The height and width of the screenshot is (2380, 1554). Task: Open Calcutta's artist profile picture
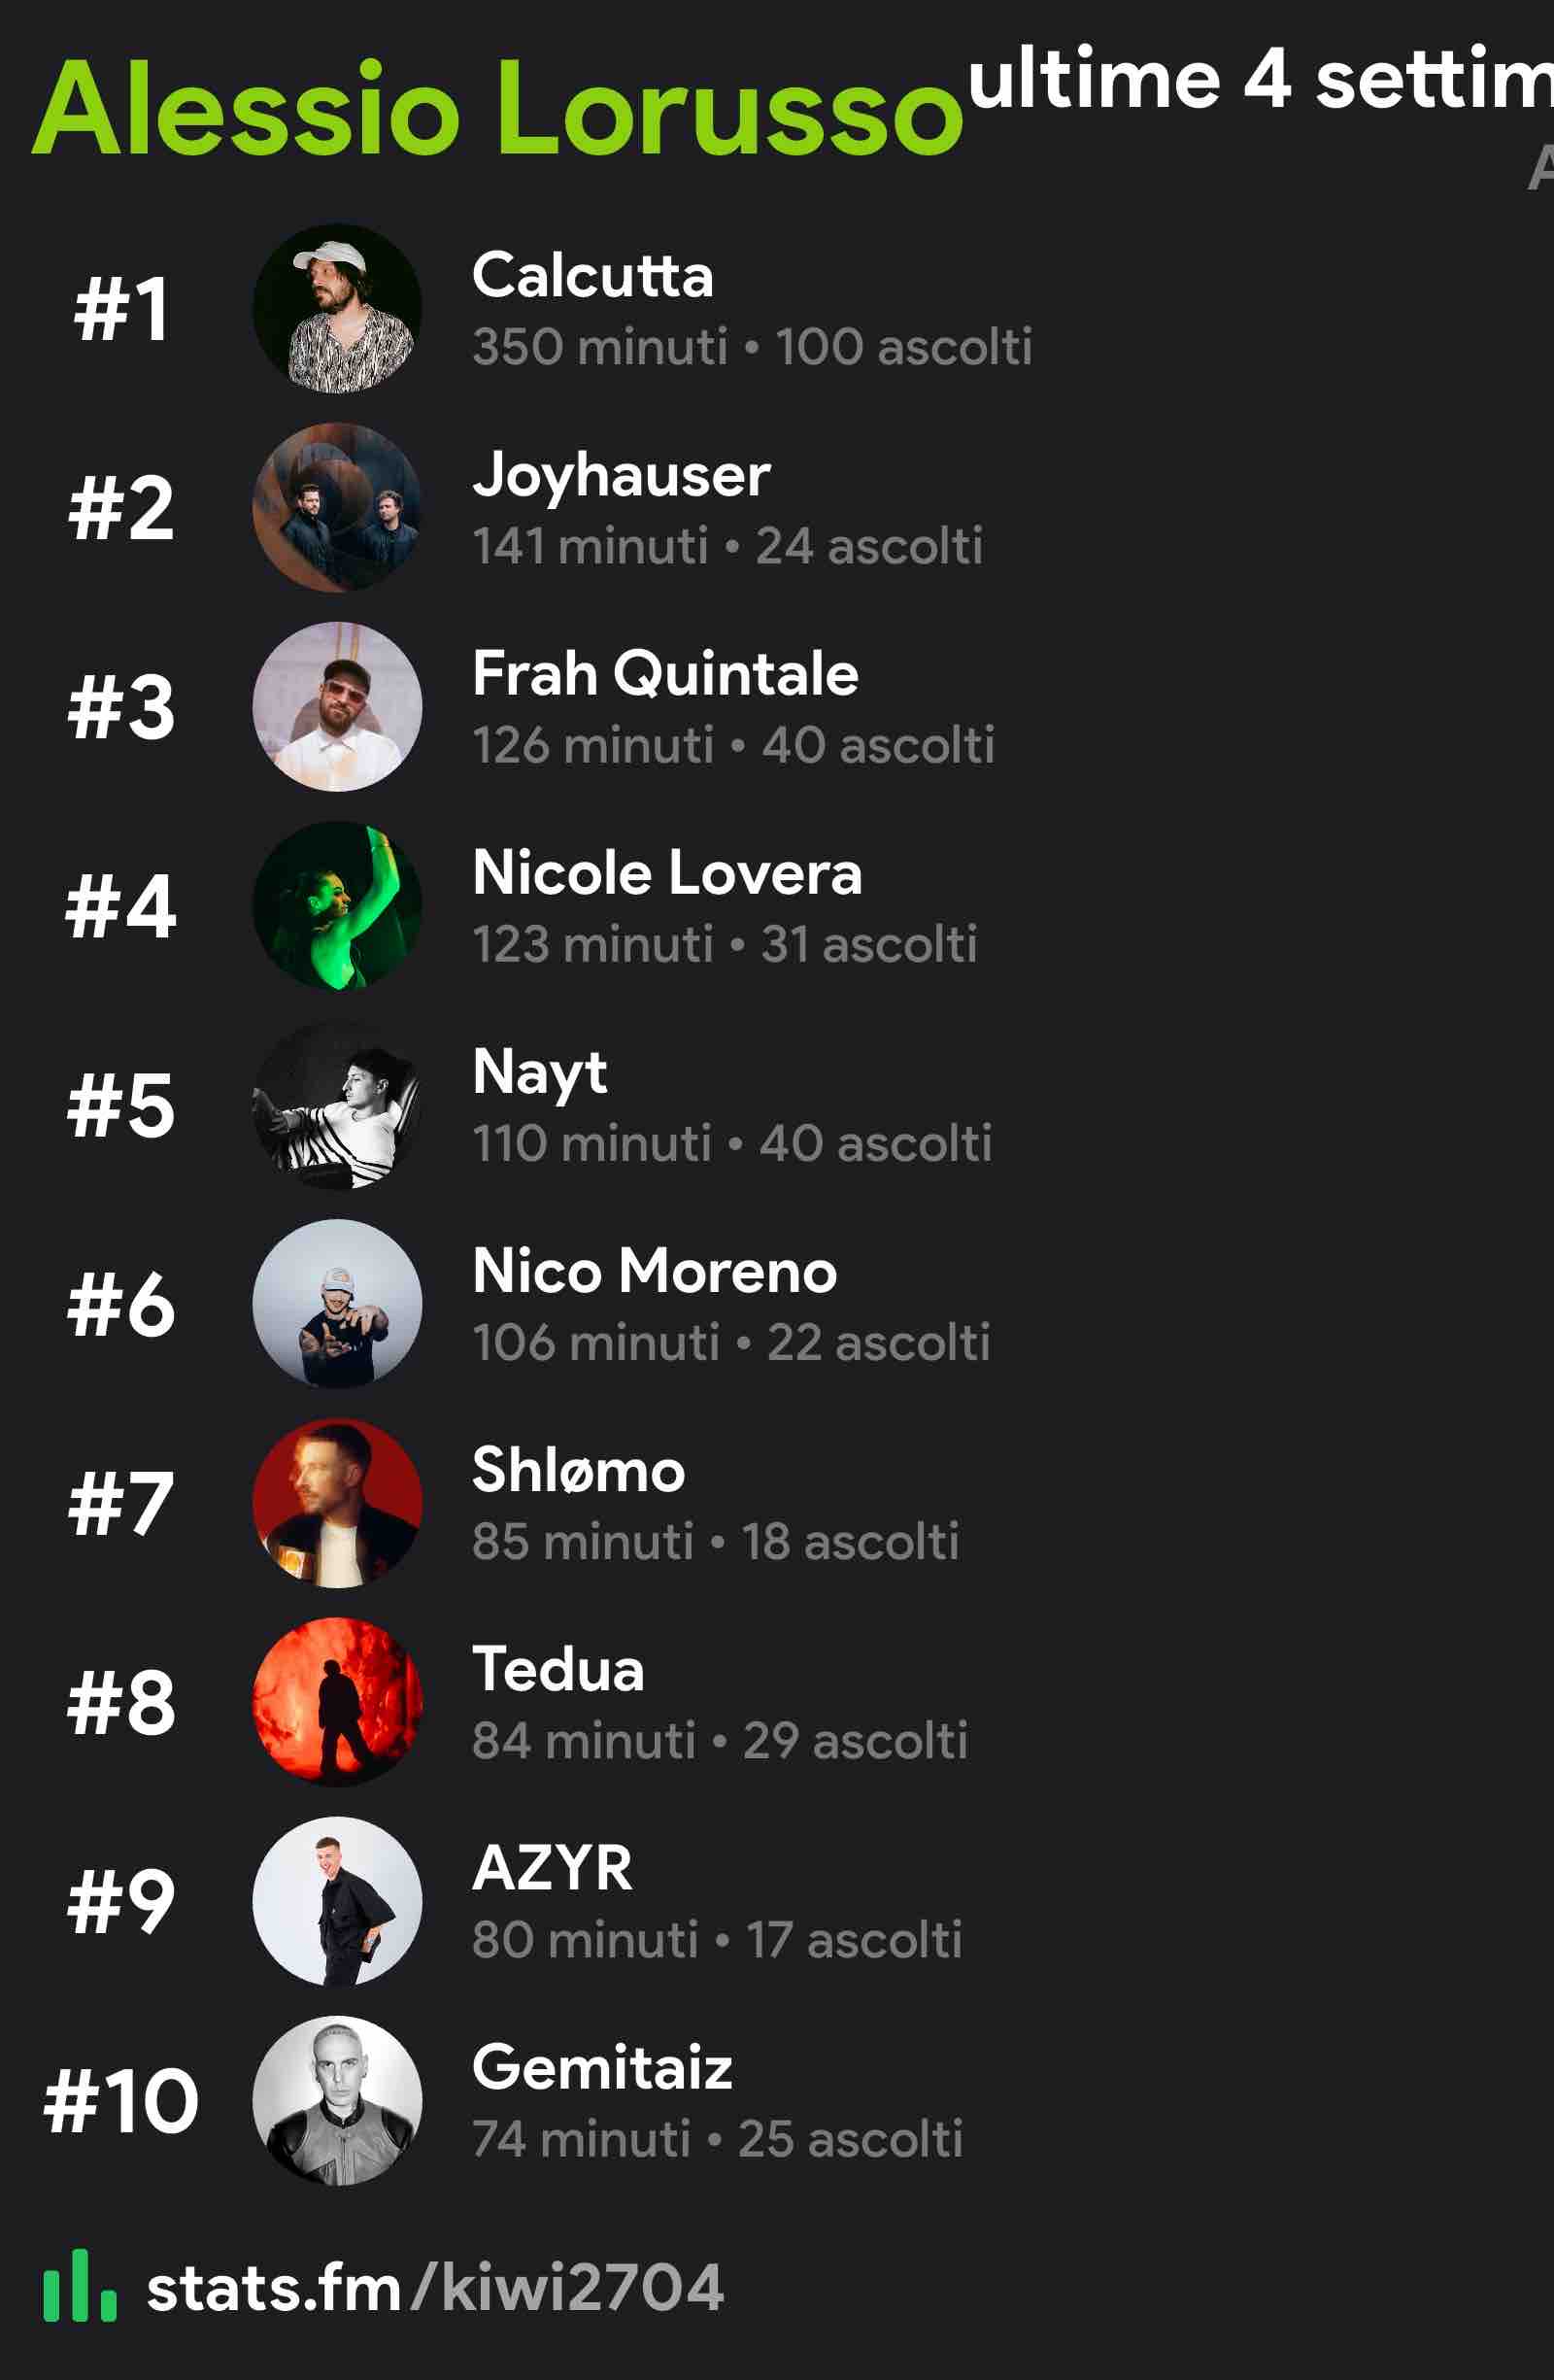[337, 308]
